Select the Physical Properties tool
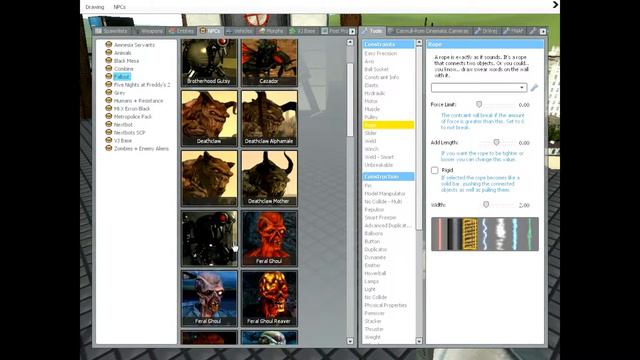Screen dimensions: 640x360 386,305
